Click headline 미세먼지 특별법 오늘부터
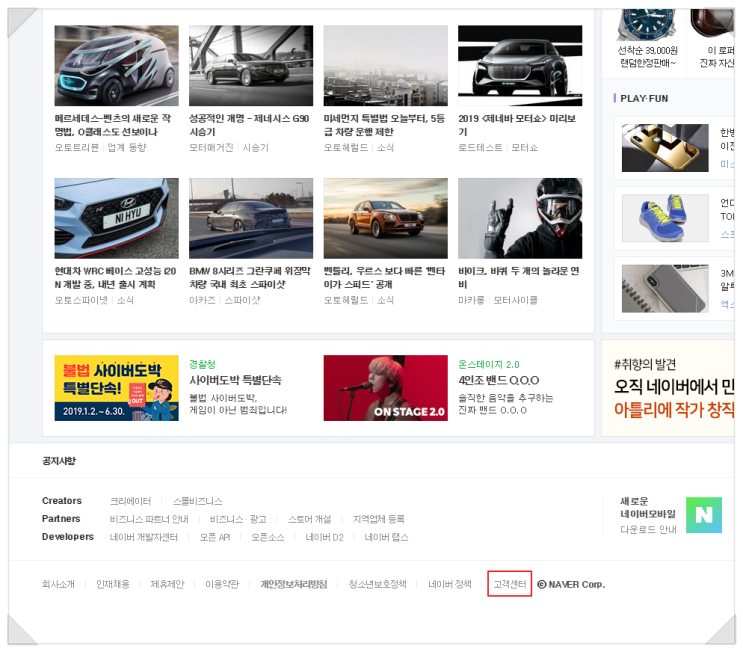The width and height of the screenshot is (743, 652). (x=384, y=125)
